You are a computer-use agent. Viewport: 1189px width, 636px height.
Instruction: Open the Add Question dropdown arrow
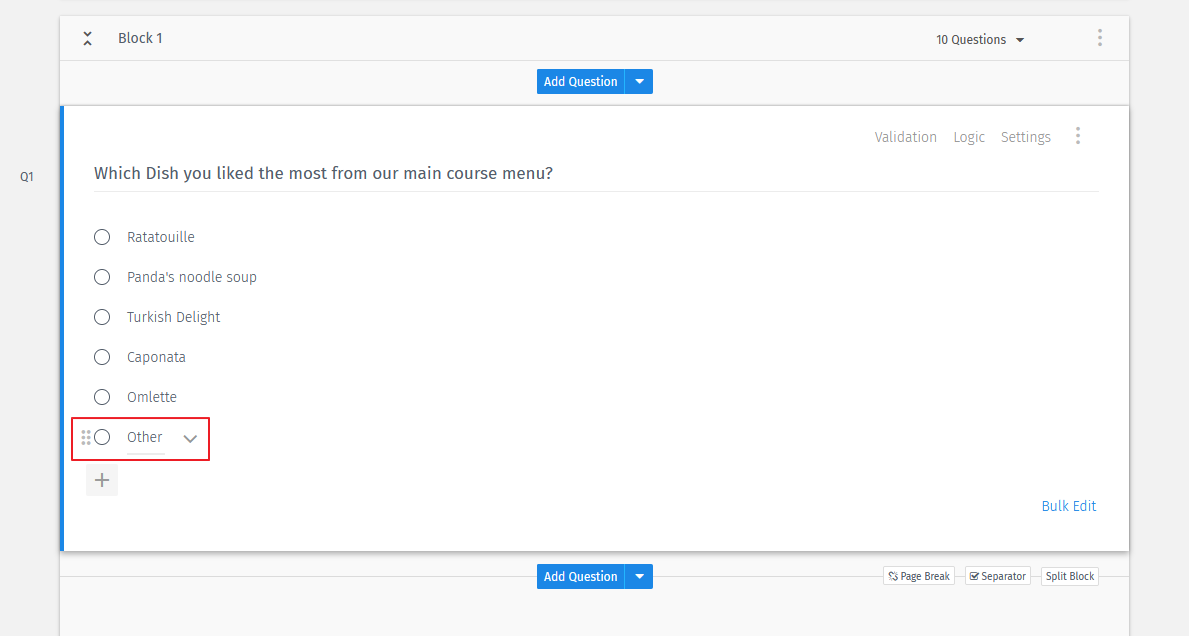639,81
